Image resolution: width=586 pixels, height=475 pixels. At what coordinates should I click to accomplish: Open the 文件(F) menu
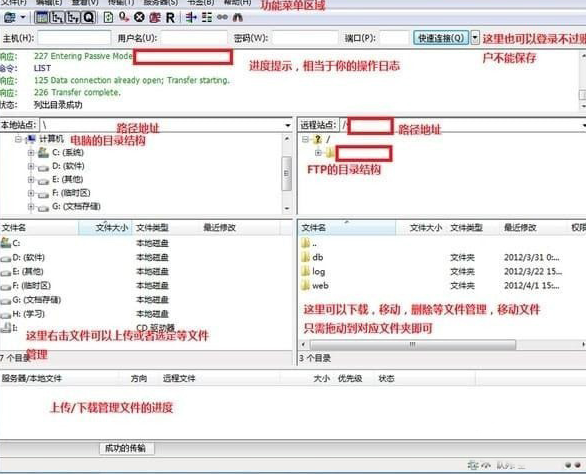pos(14,2)
